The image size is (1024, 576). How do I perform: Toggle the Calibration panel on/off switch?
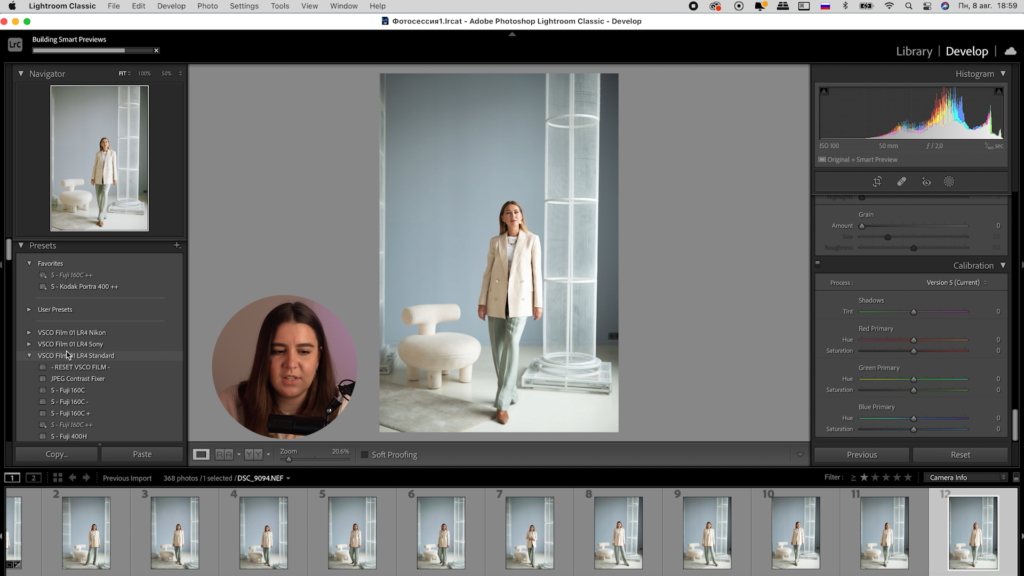(x=818, y=264)
